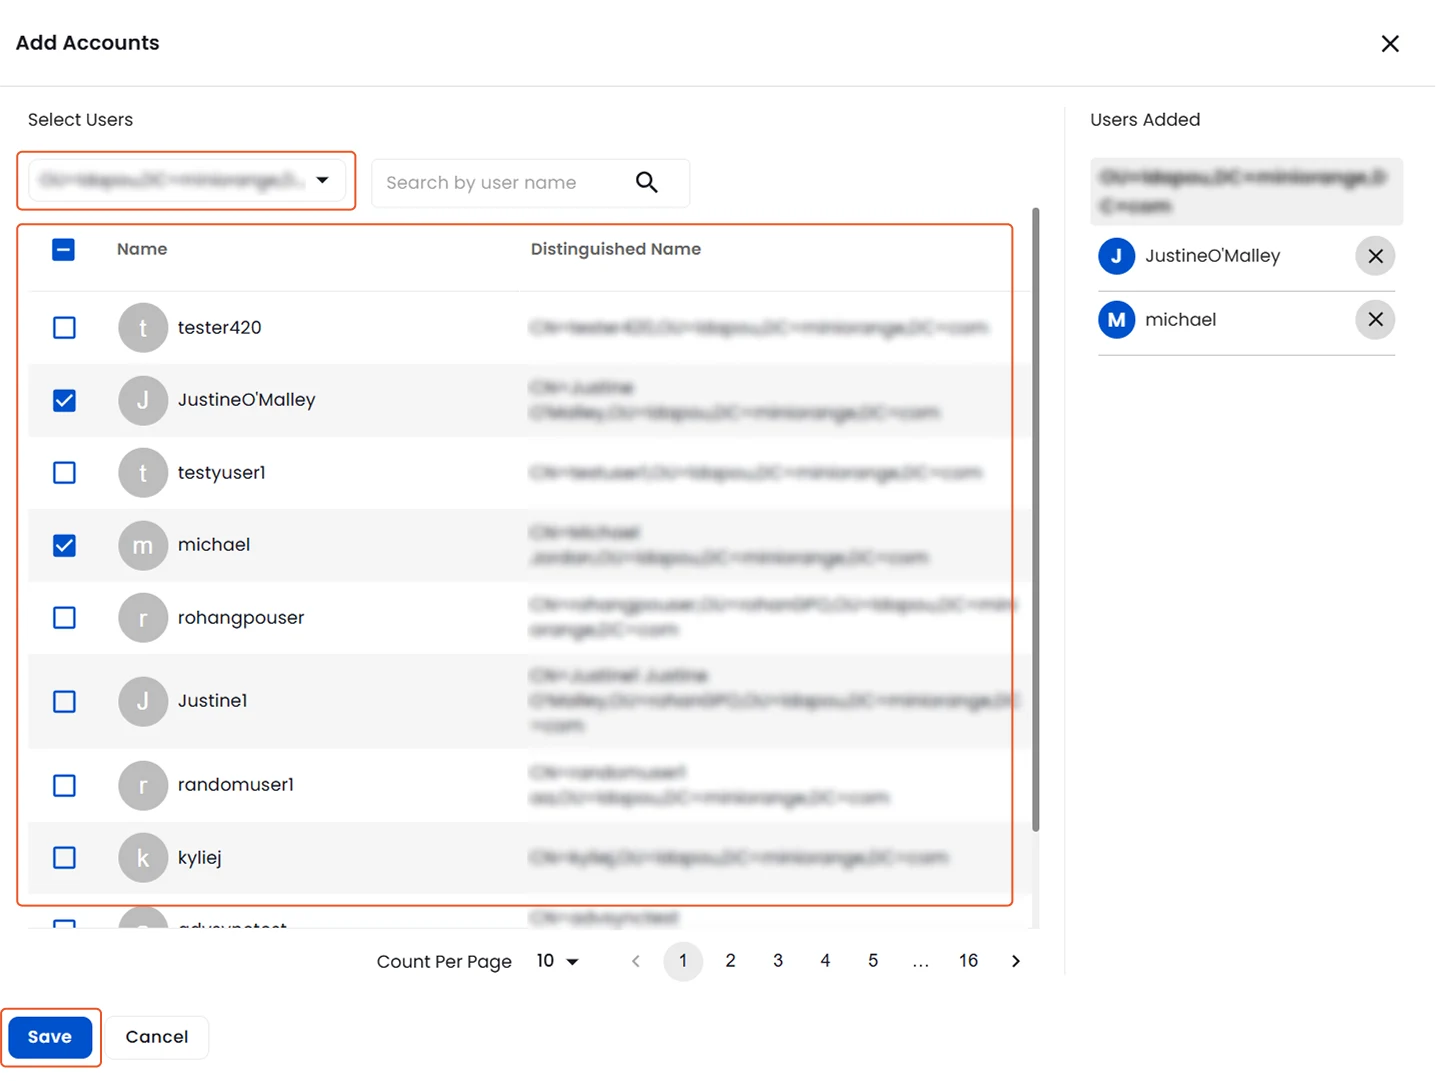Click the Save button
1436x1081 pixels.
tap(50, 1037)
